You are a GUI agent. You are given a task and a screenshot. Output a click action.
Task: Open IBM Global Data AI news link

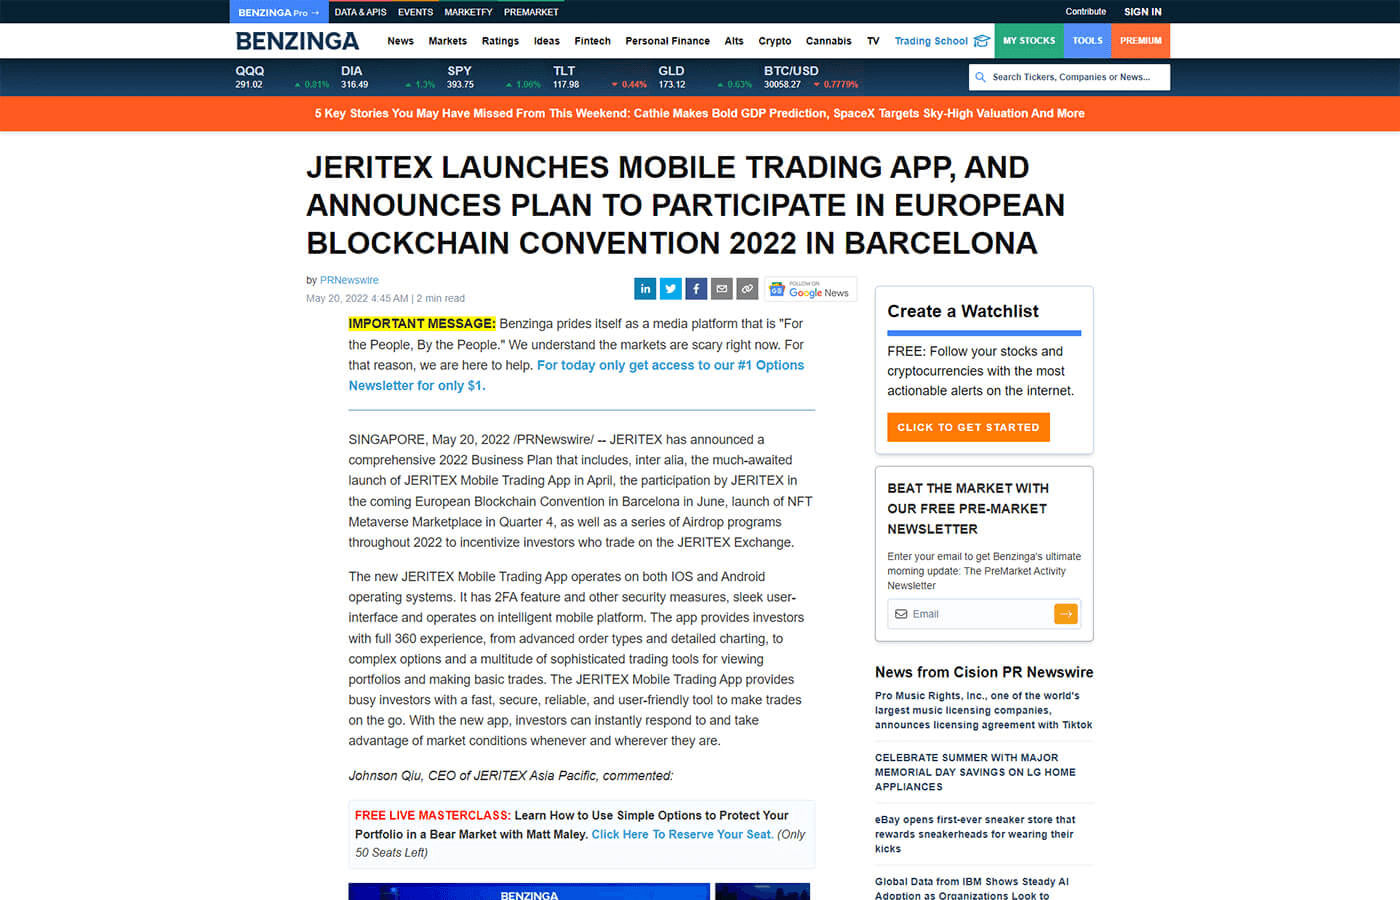pos(972,888)
